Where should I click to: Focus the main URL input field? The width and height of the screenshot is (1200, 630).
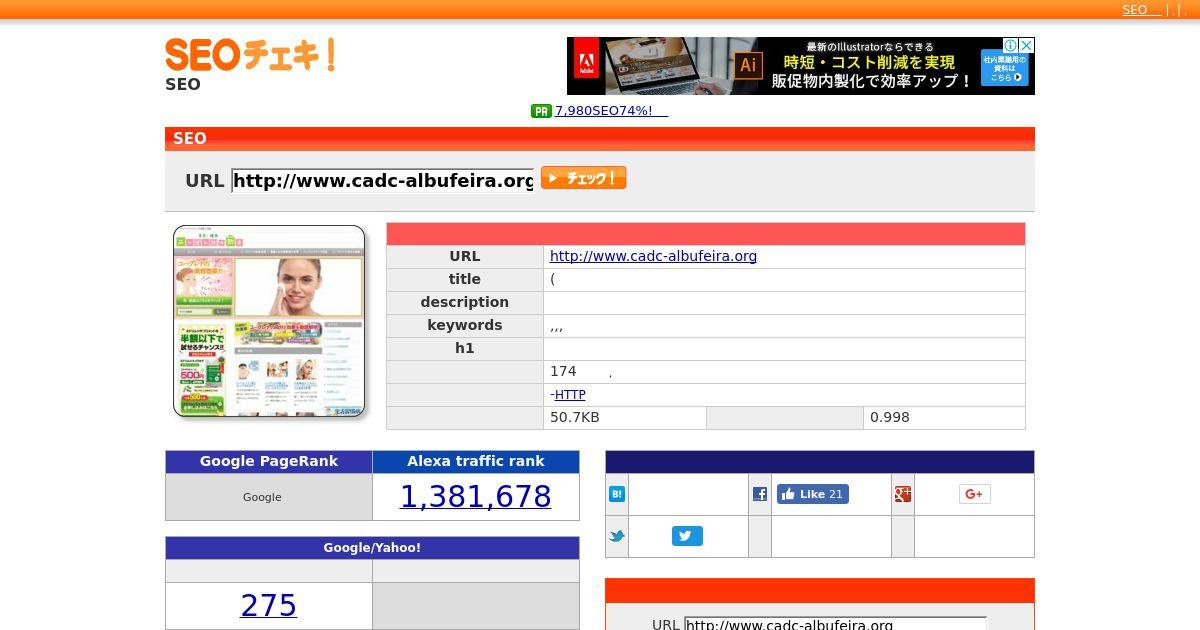click(383, 180)
